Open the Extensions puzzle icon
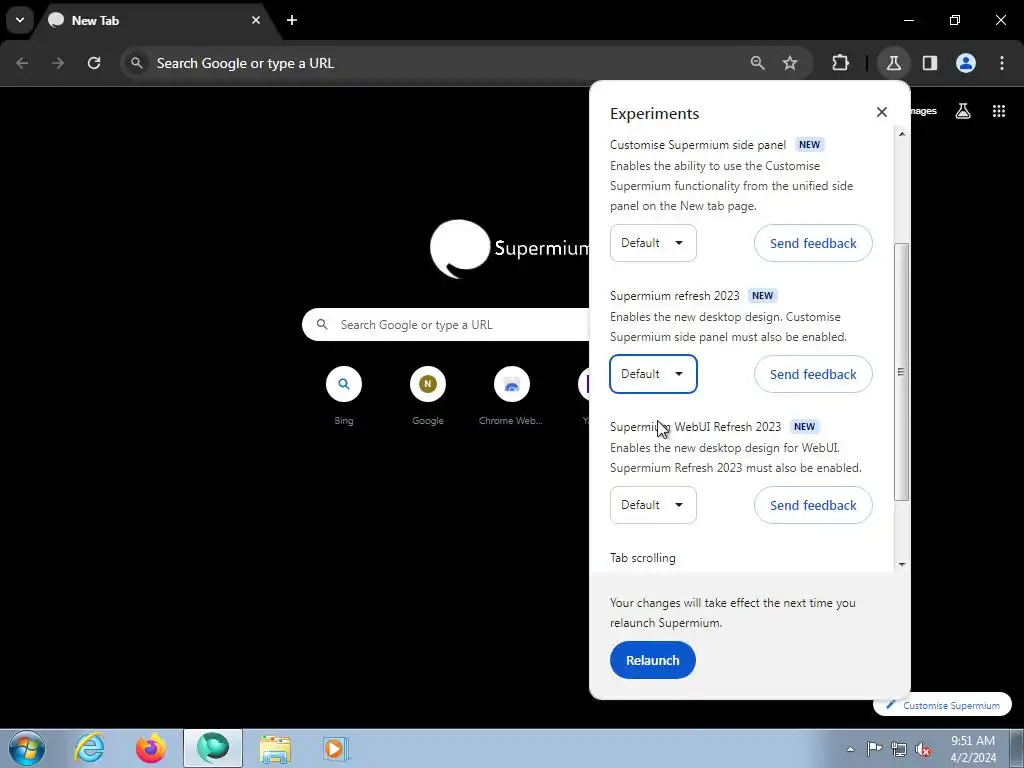1024x768 pixels. [x=840, y=63]
